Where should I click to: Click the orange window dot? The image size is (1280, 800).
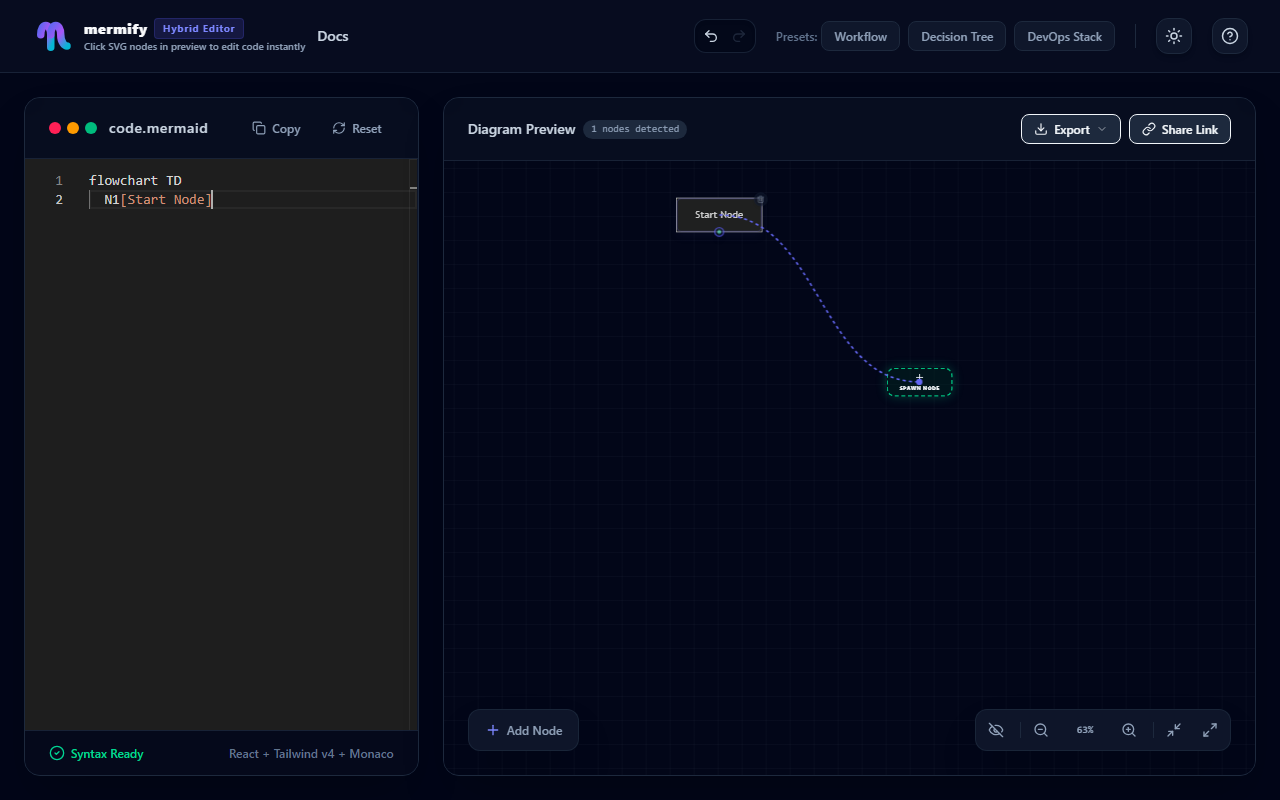click(x=73, y=128)
